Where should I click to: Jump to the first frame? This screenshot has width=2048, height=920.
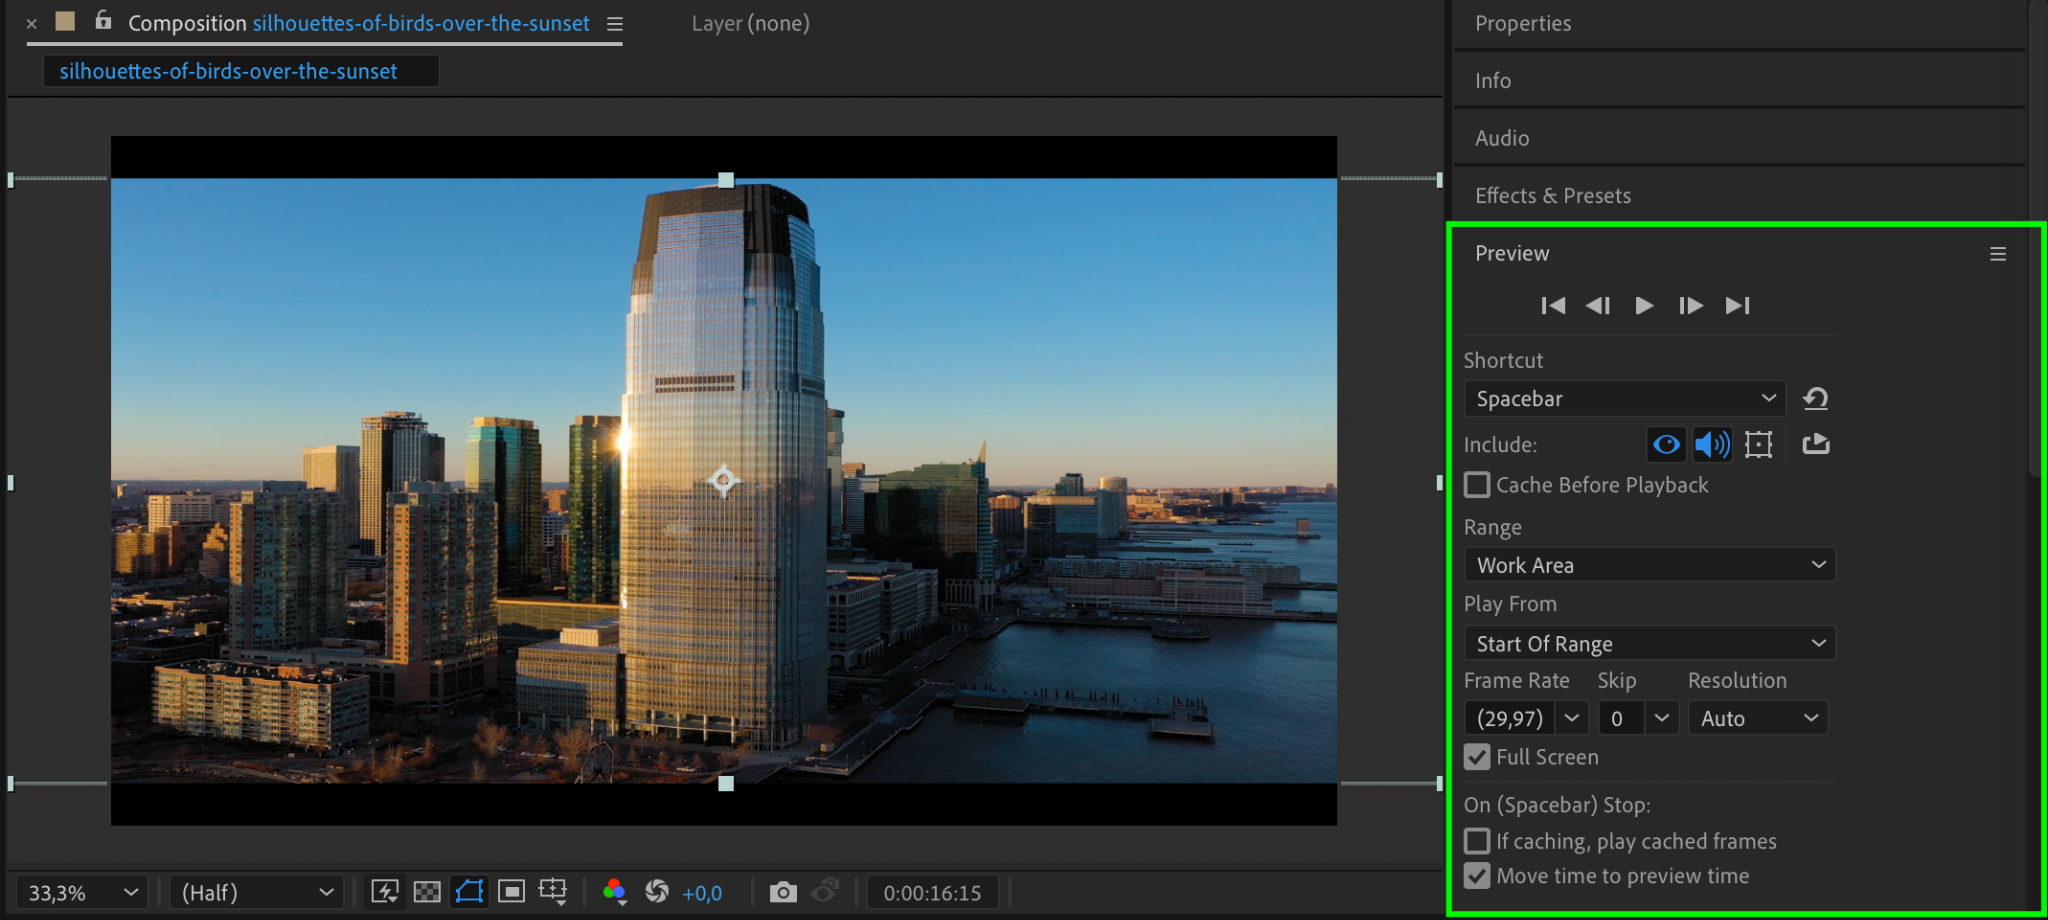click(x=1553, y=306)
